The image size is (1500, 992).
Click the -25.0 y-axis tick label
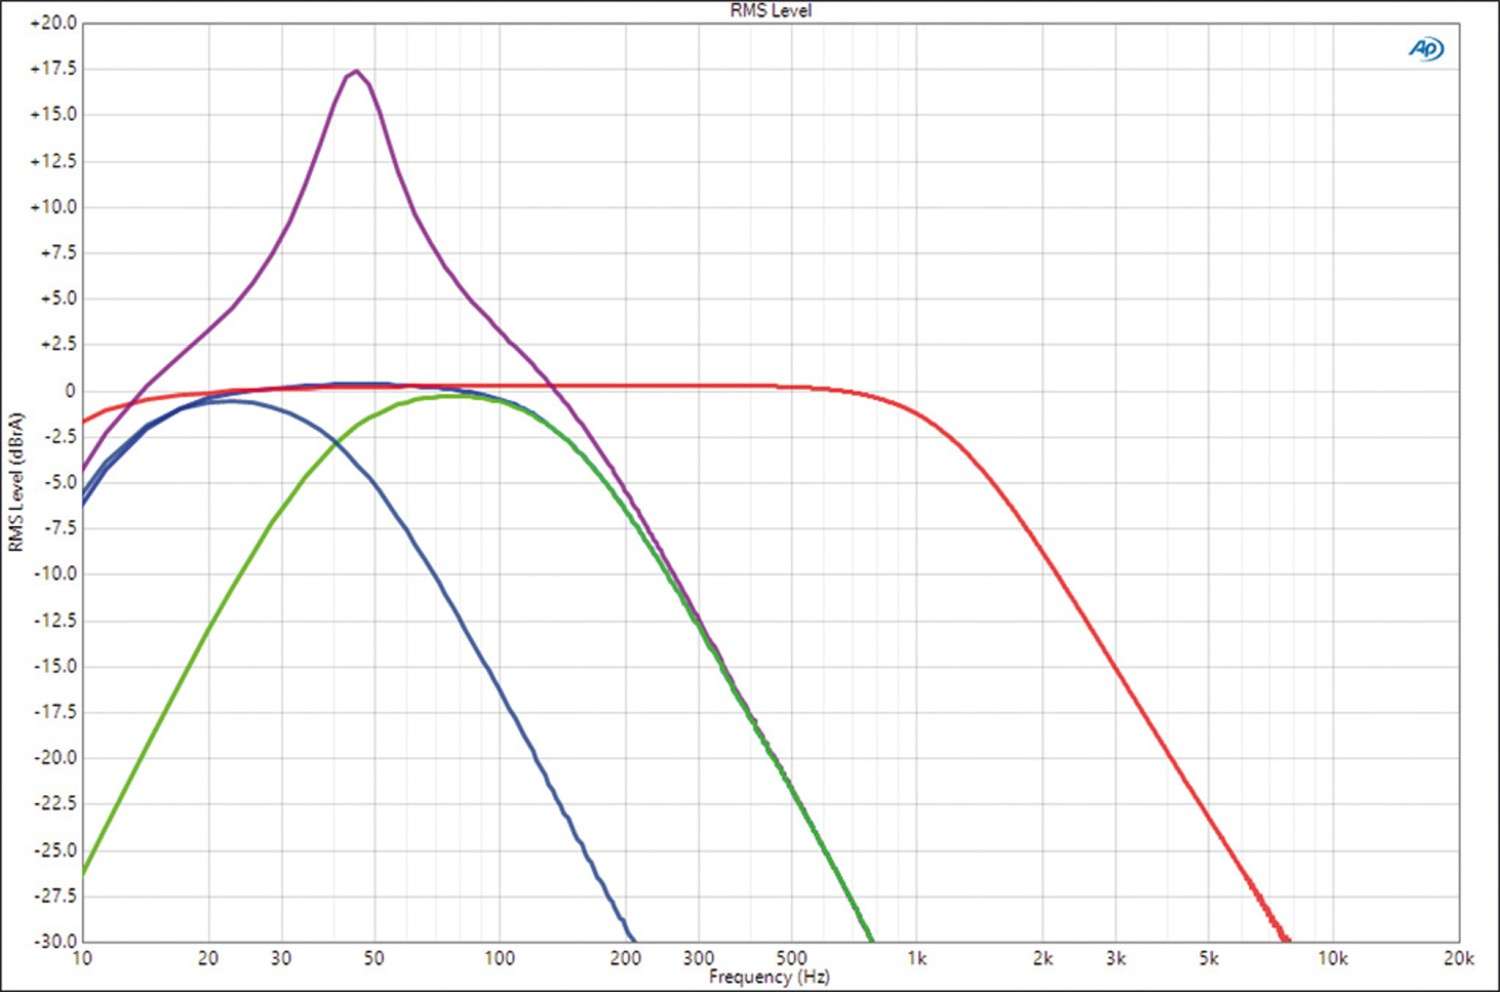pos(56,850)
